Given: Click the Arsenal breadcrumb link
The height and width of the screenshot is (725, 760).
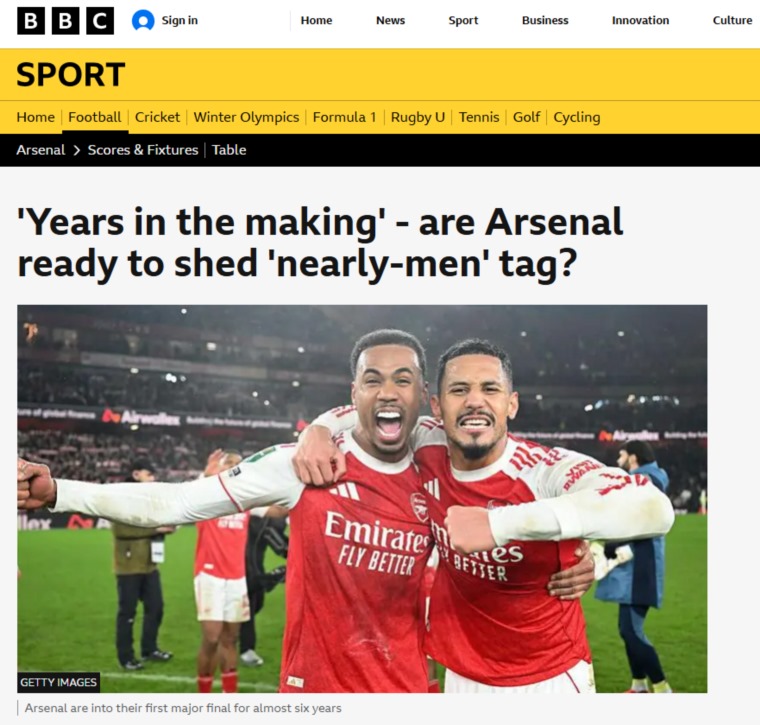Looking at the screenshot, I should click(x=41, y=150).
